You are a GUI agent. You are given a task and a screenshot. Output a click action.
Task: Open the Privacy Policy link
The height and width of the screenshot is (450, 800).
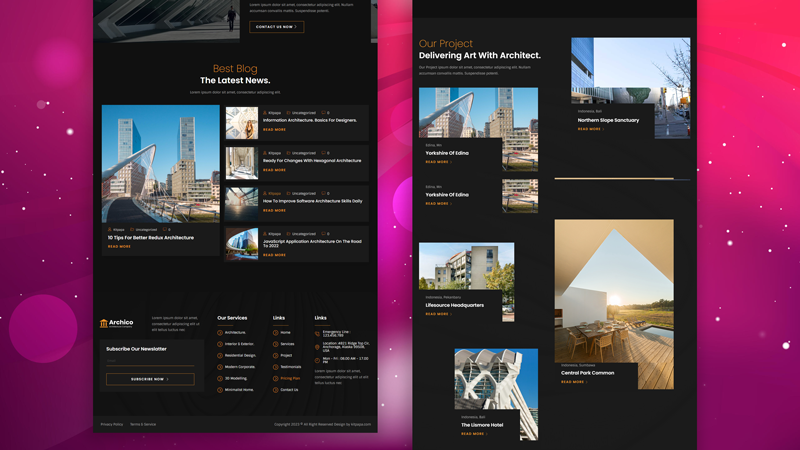point(112,424)
